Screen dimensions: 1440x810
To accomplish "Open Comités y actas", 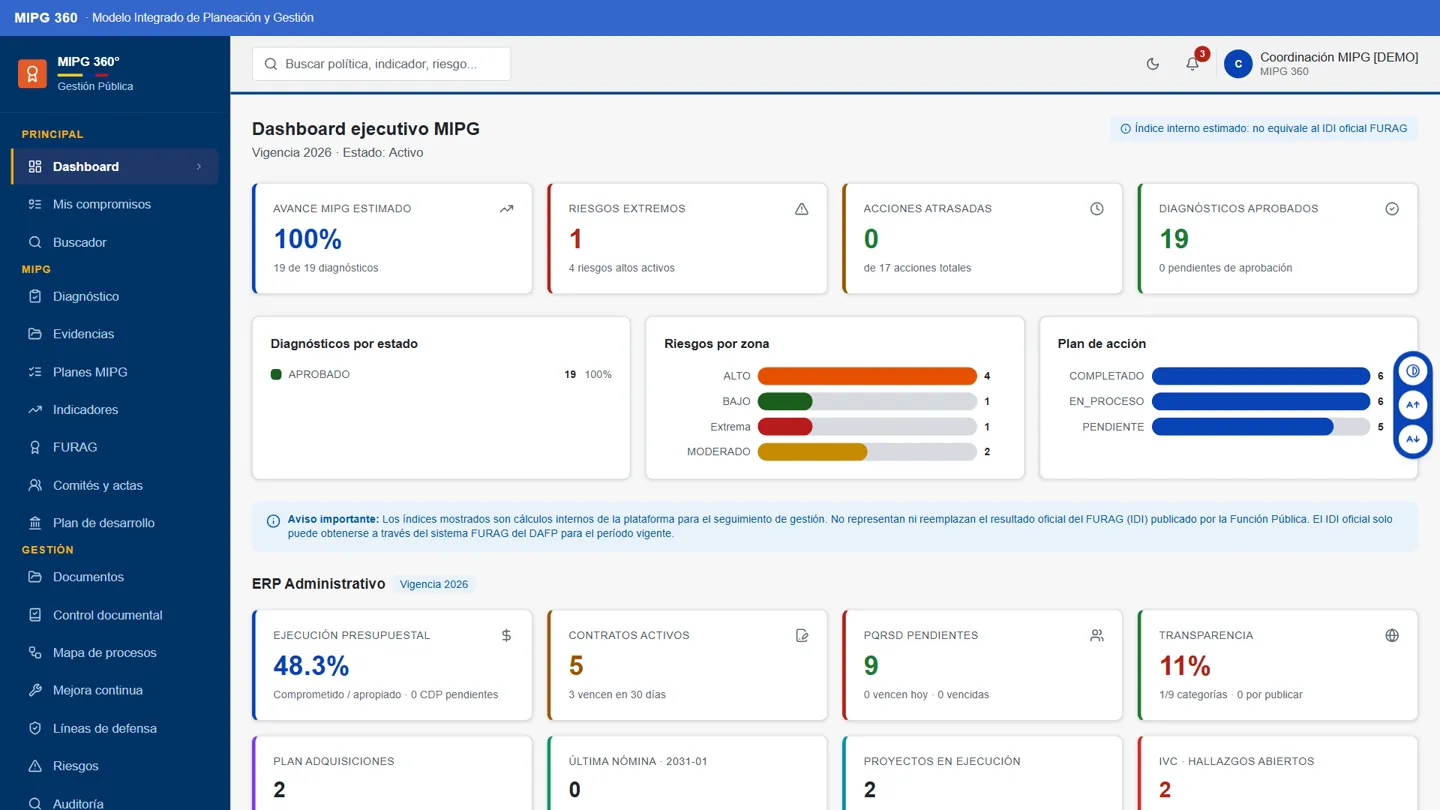I will click(115, 485).
